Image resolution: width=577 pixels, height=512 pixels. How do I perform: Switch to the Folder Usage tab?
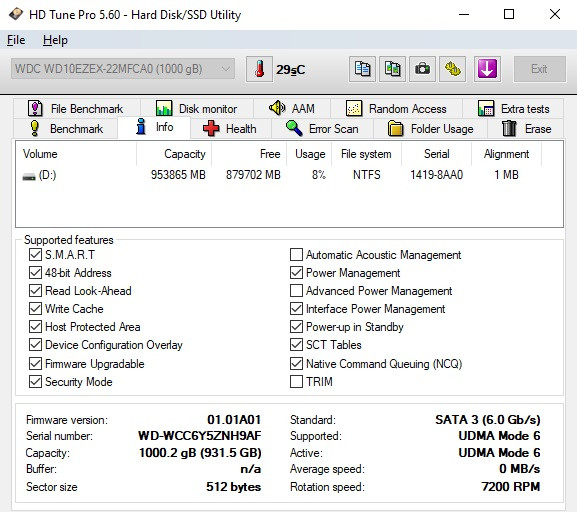pyautogui.click(x=431, y=129)
